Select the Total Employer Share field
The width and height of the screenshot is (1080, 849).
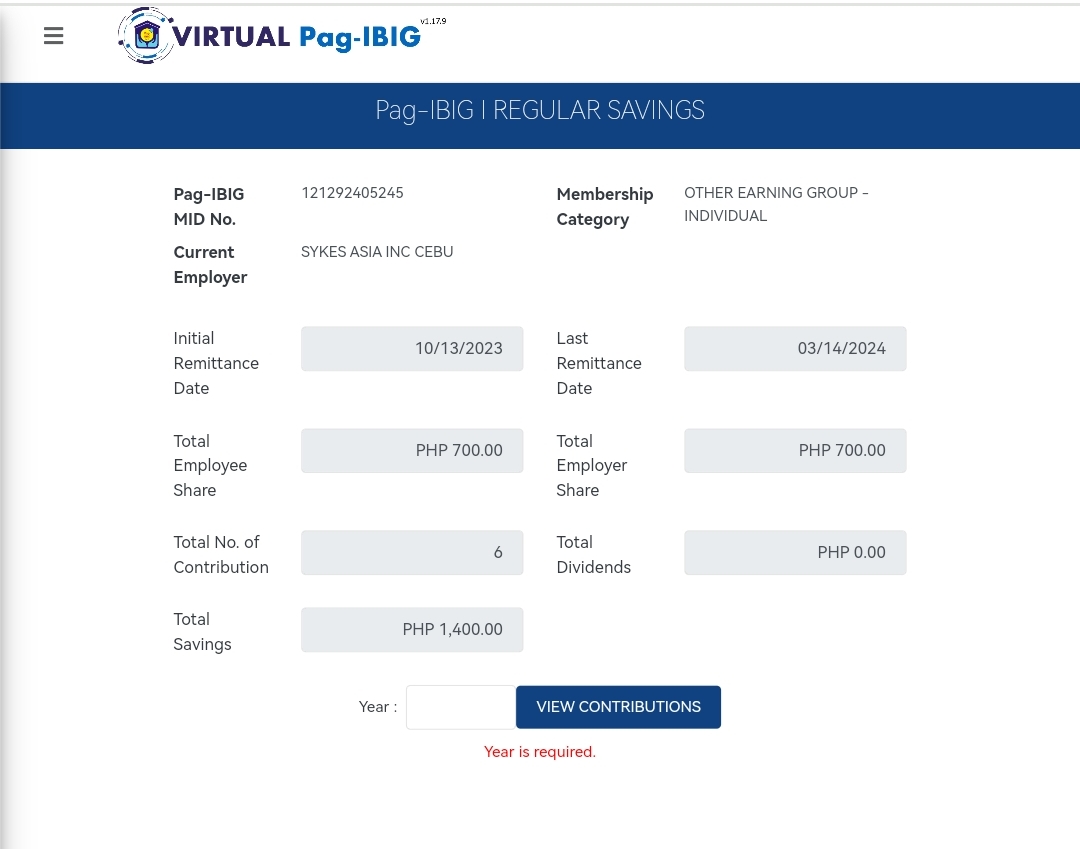(795, 451)
